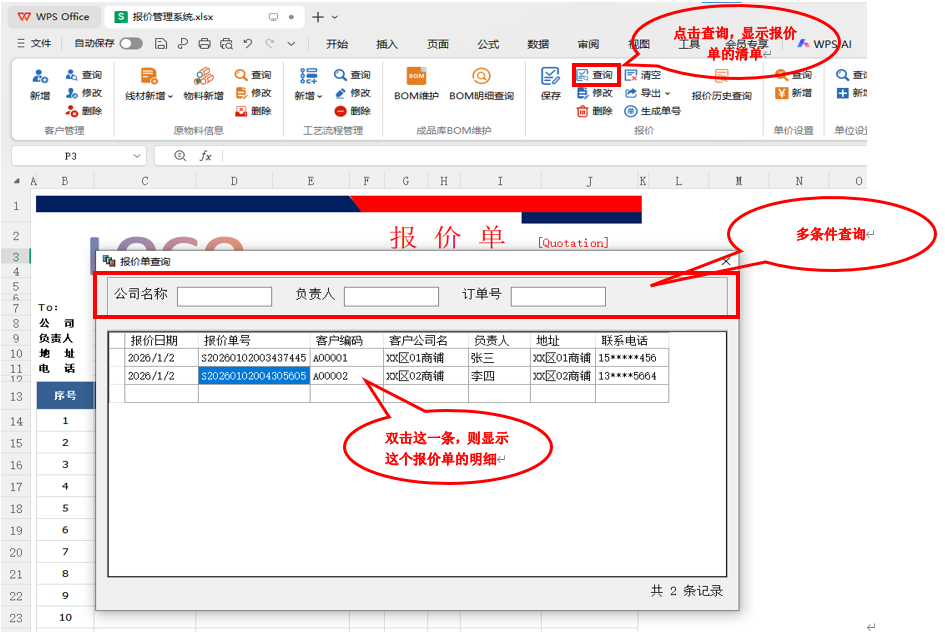Switch to the 开始 ribbon tab

[337, 44]
